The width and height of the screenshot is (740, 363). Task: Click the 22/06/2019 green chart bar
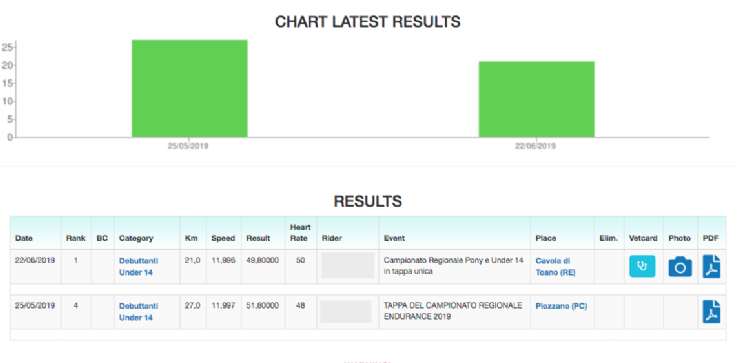[x=537, y=99]
